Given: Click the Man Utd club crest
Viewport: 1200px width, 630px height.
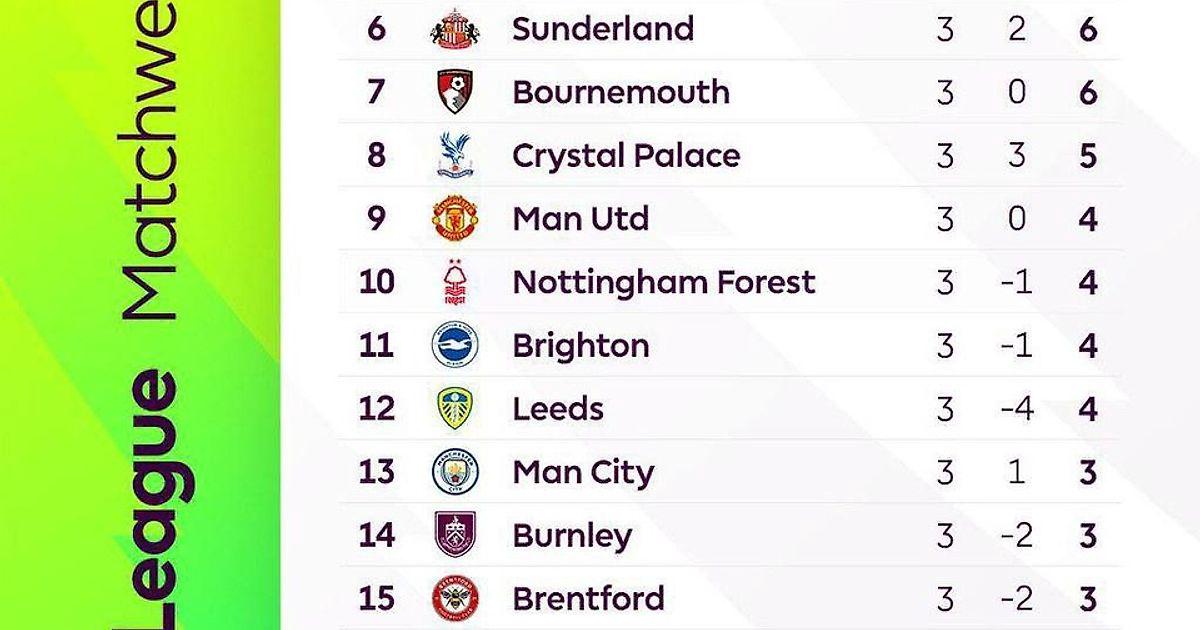Looking at the screenshot, I should click(x=455, y=219).
